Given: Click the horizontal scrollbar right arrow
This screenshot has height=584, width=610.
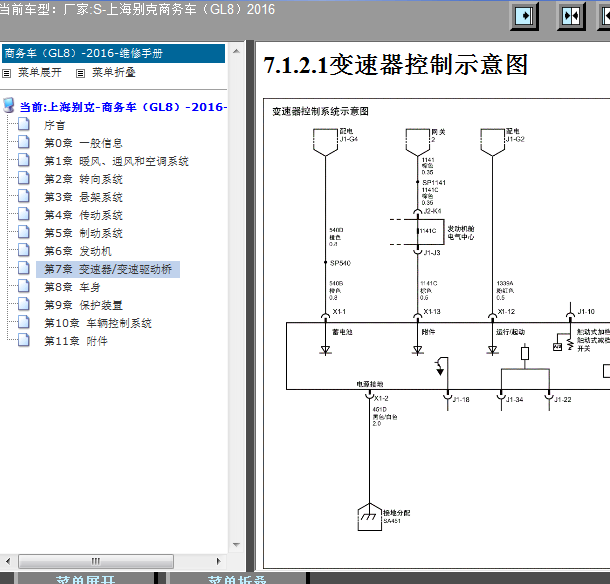Looking at the screenshot, I should pos(219,561).
